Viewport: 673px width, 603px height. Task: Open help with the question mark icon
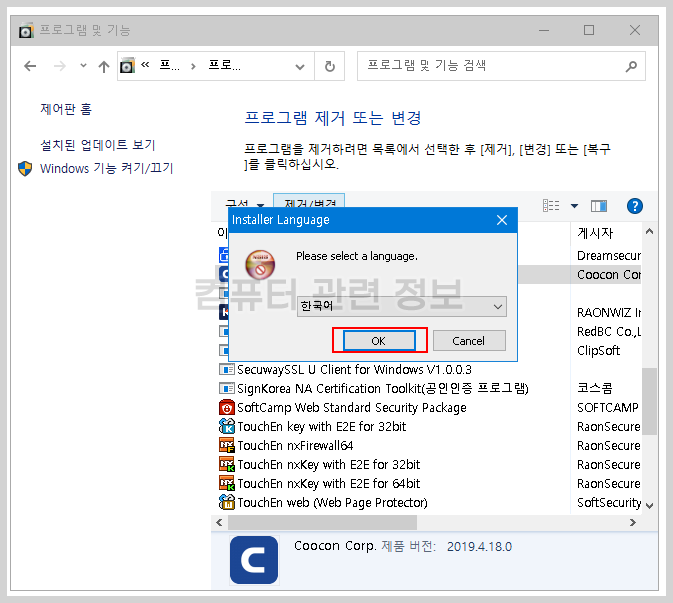(634, 206)
